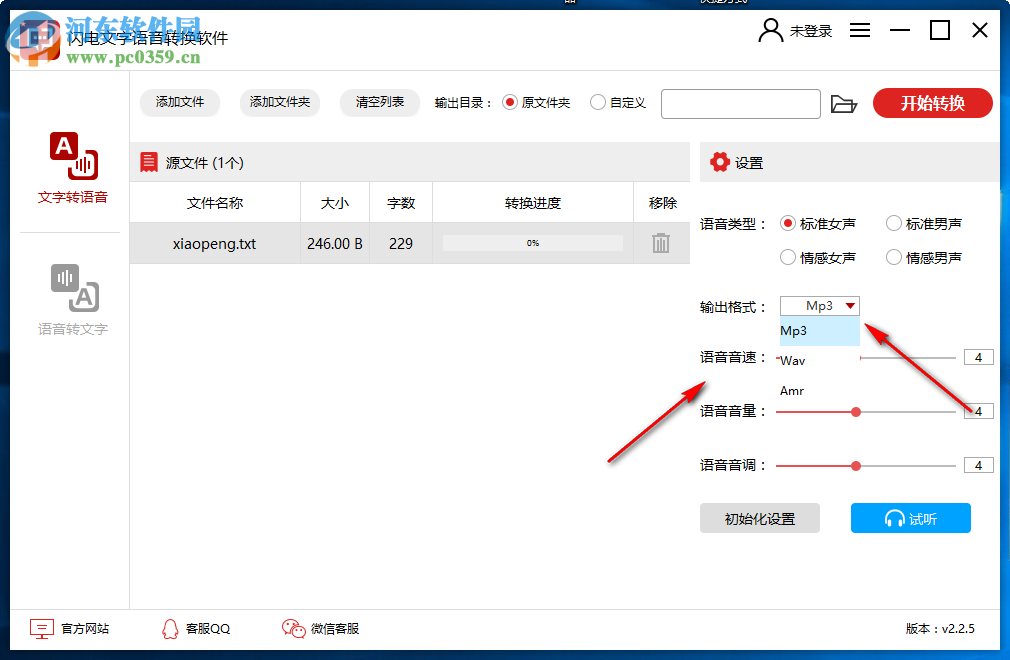
Task: Select the xiaopeng.txt file row
Action: pyautogui.click(x=410, y=243)
